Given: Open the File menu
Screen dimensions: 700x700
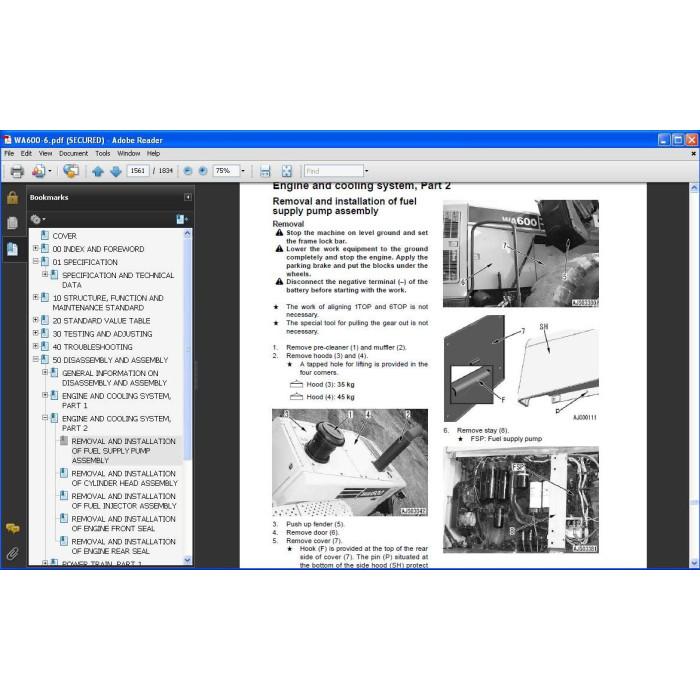Looking at the screenshot, I should pyautogui.click(x=9, y=153).
